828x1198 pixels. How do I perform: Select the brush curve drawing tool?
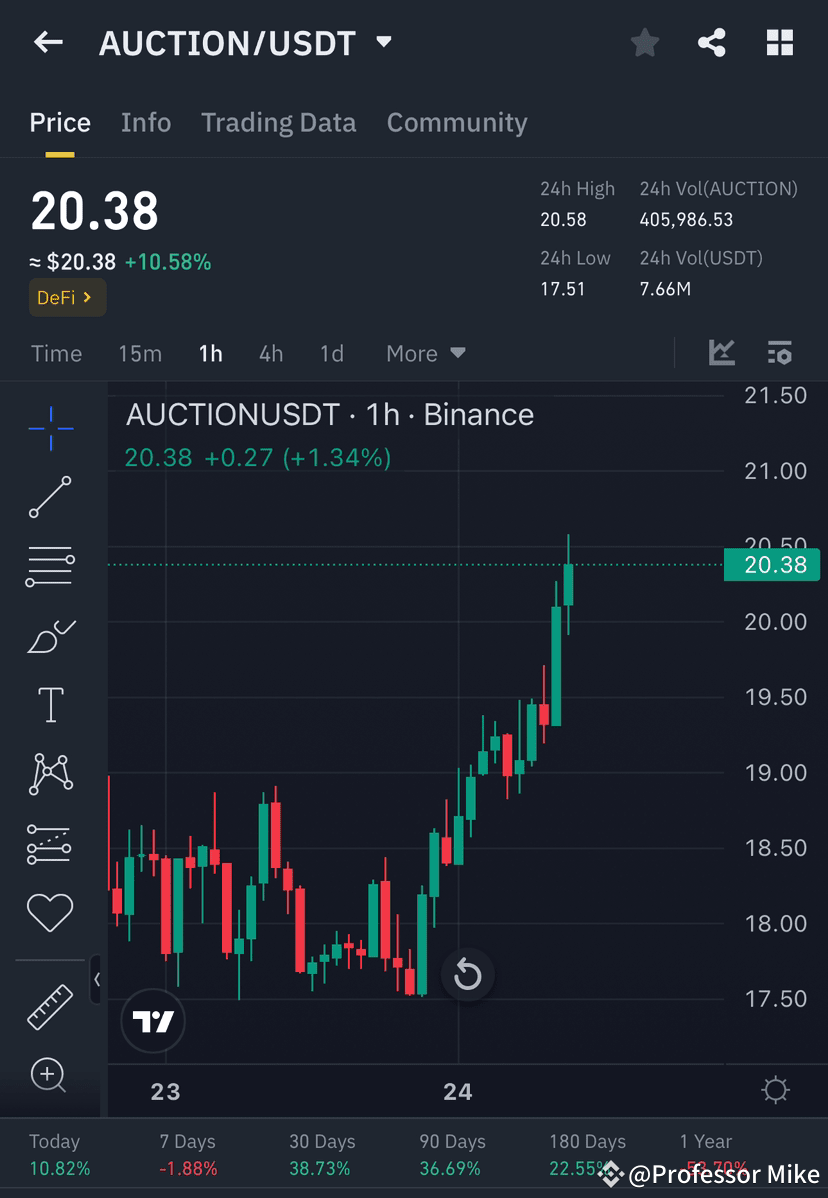click(50, 636)
